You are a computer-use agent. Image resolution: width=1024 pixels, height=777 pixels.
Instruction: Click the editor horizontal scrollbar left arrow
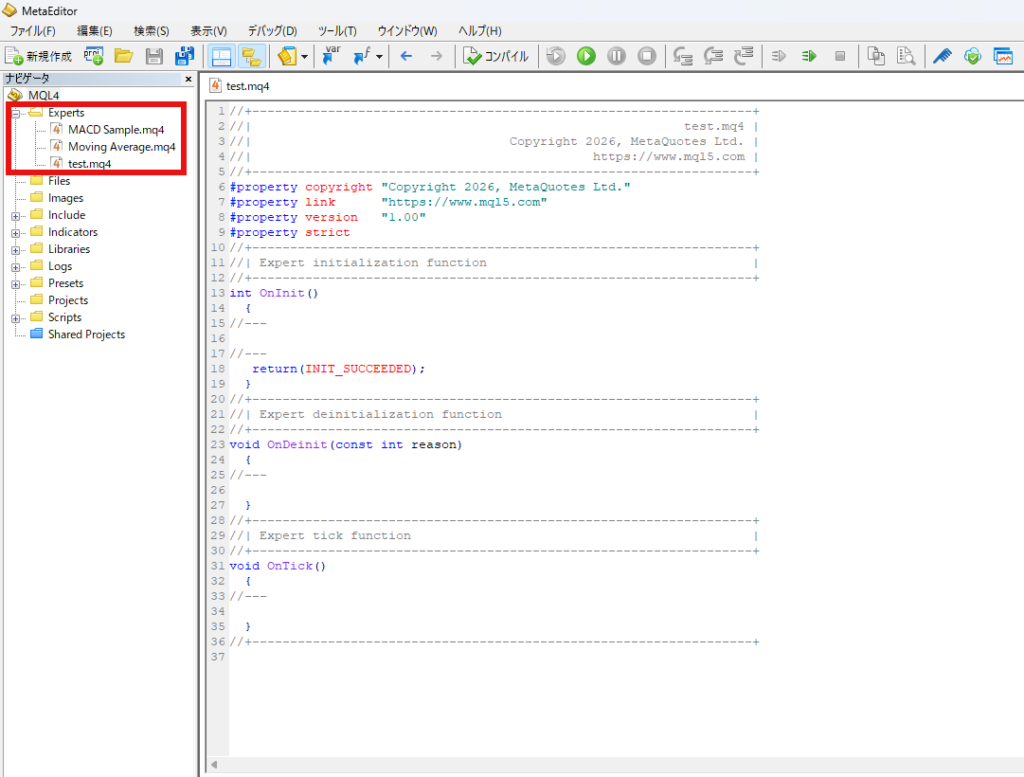[214, 765]
